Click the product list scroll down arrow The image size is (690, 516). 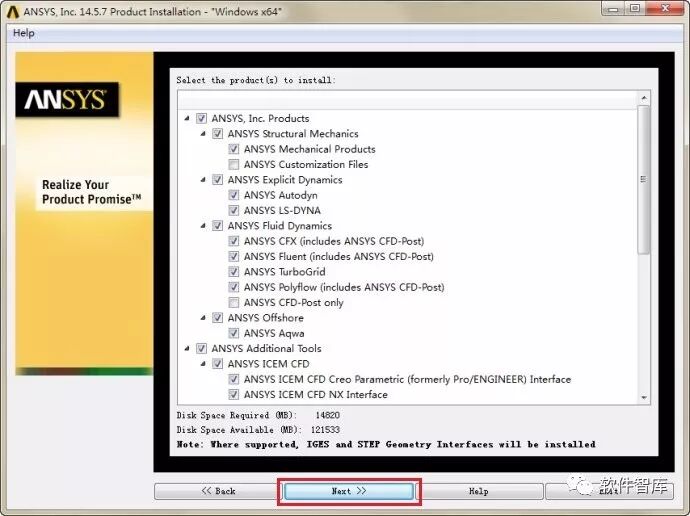click(644, 397)
